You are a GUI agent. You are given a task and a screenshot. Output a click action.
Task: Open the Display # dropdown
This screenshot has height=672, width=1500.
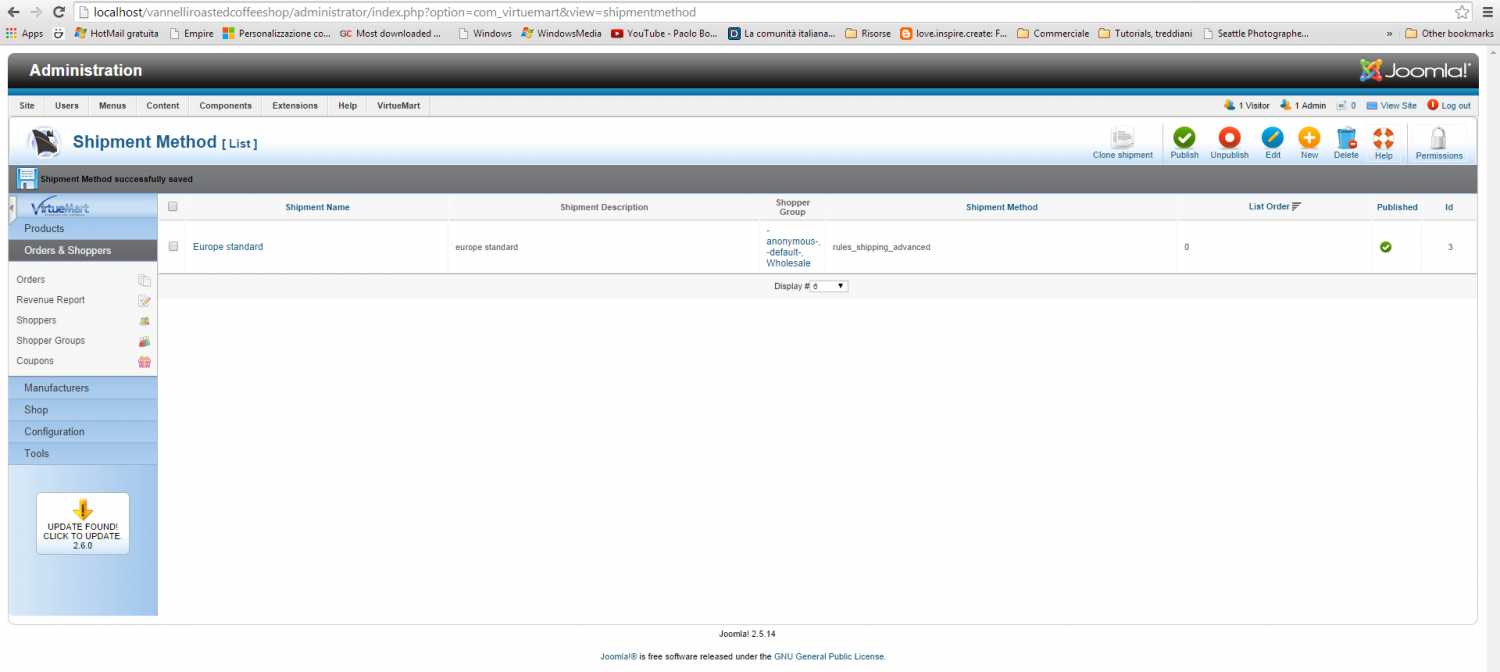(829, 286)
